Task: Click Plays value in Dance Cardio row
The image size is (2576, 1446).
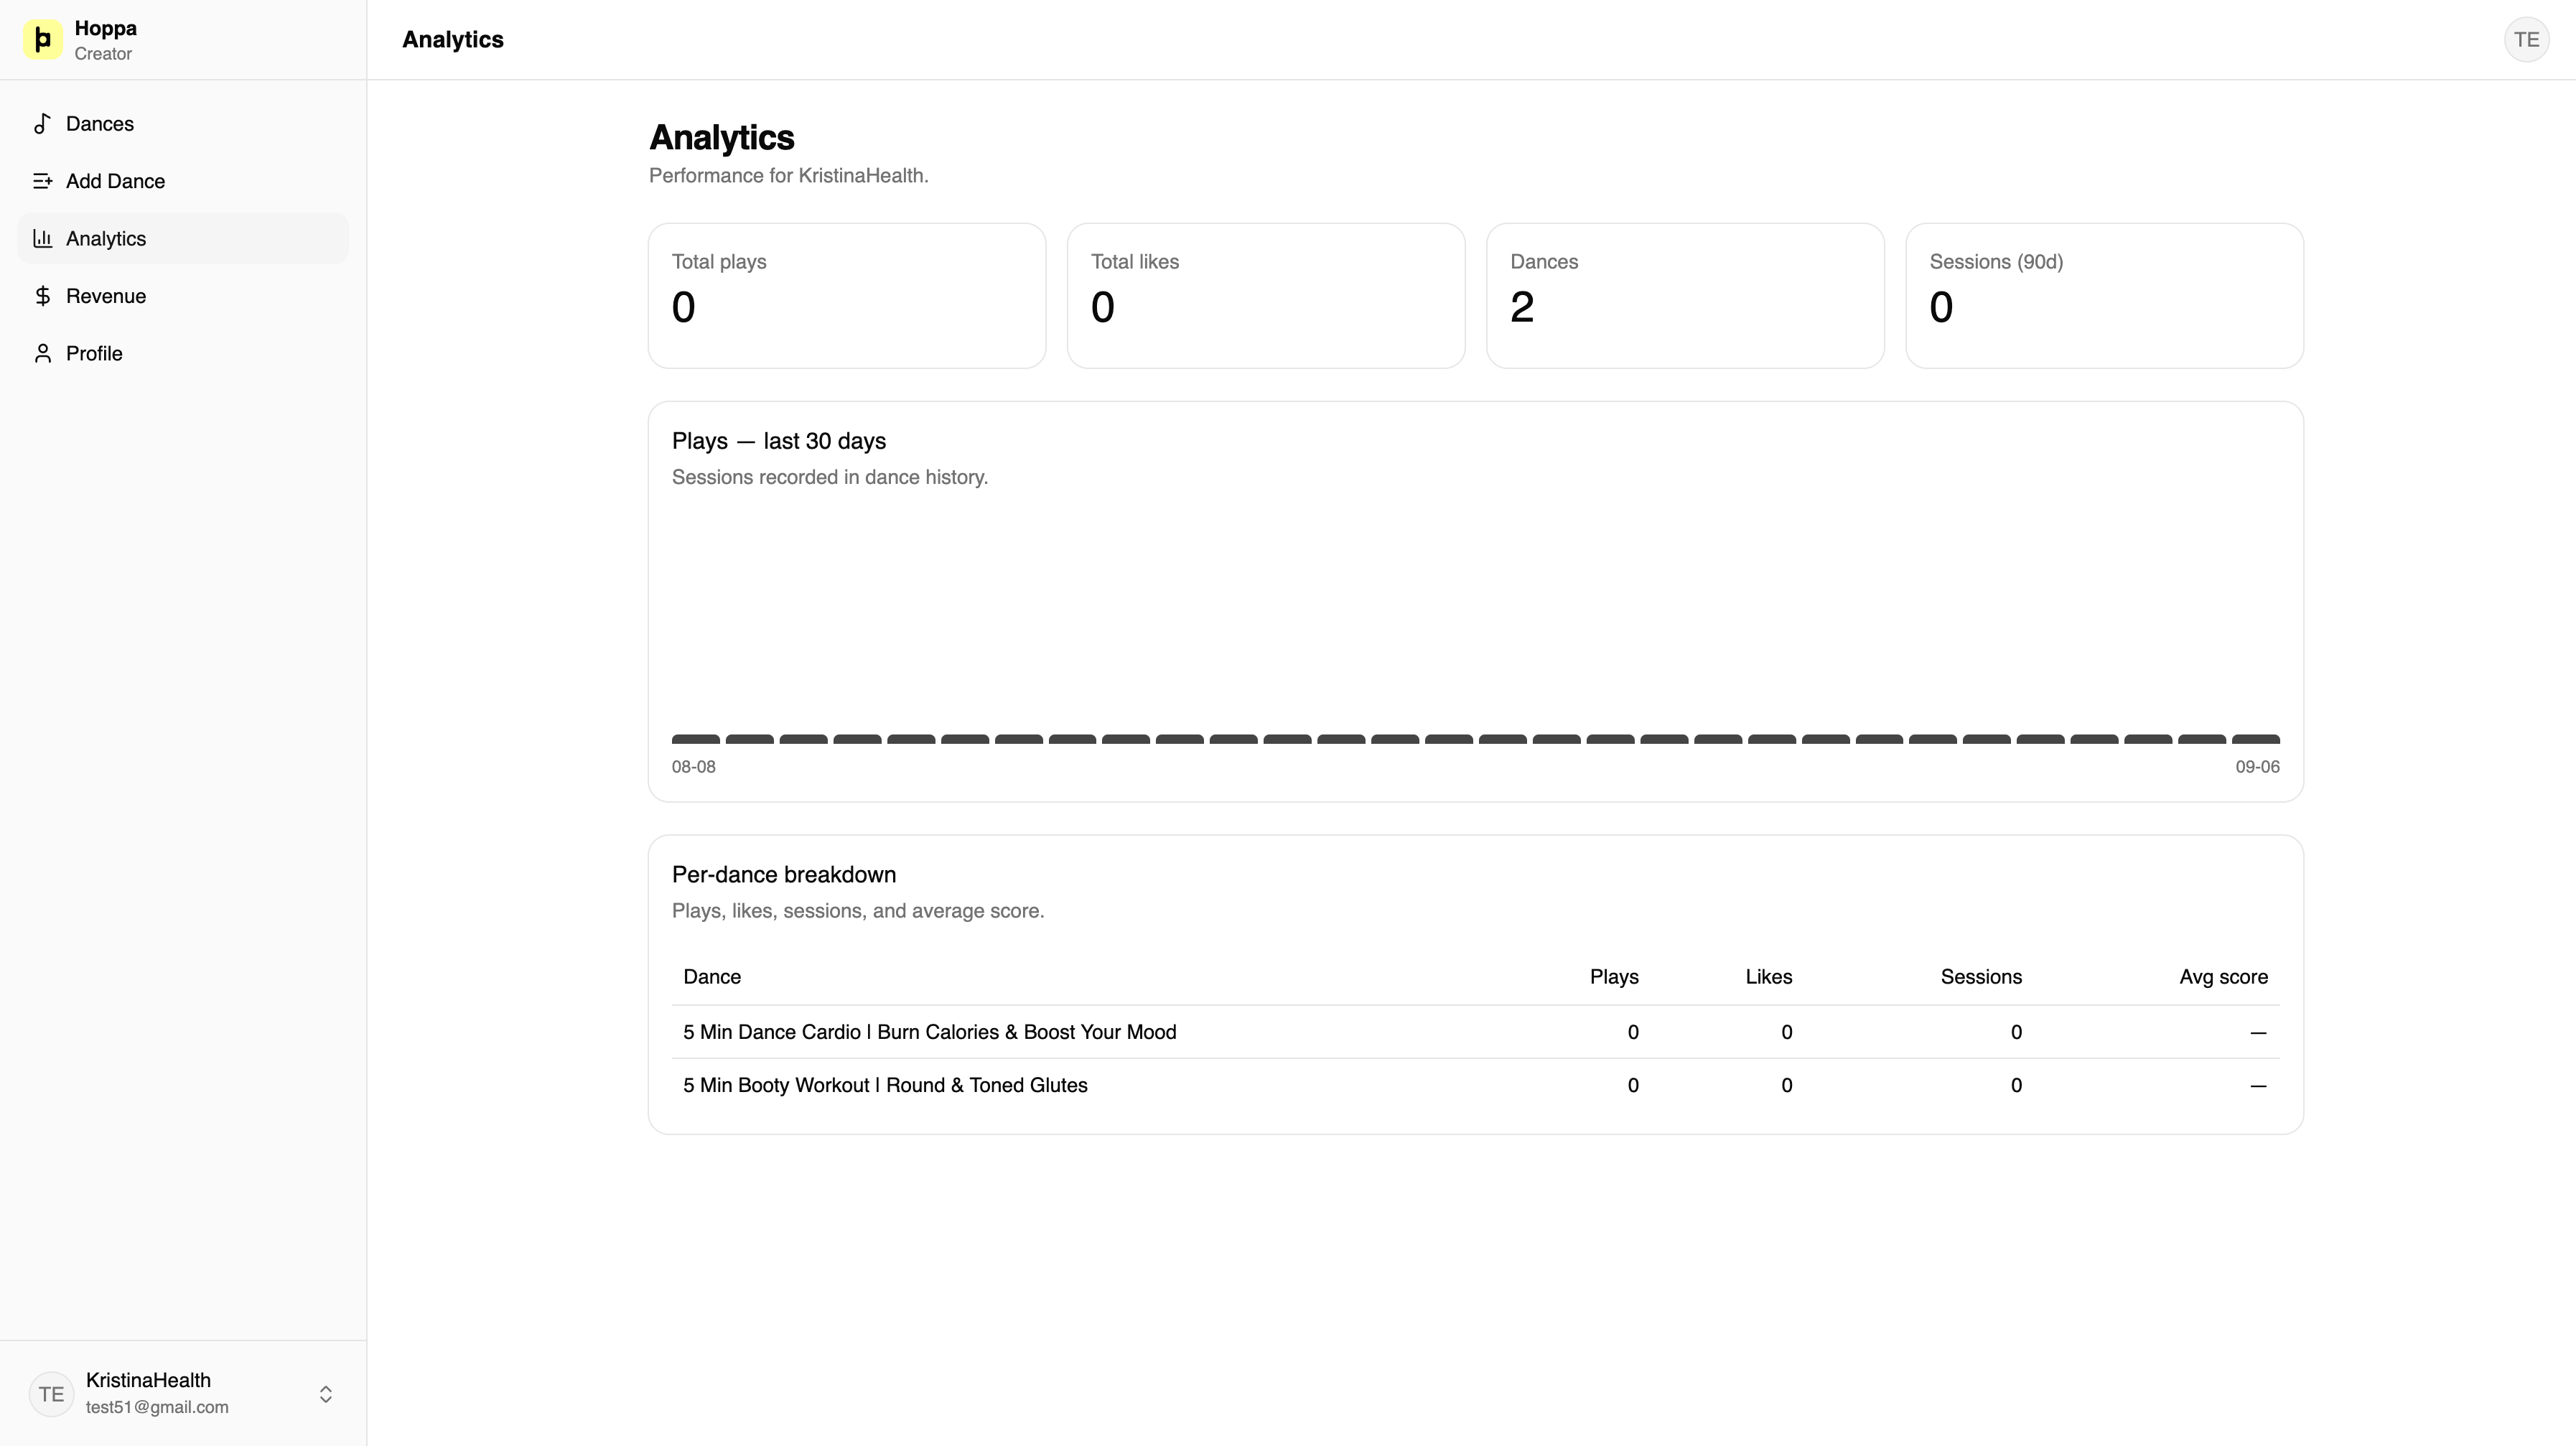Action: (1633, 1032)
